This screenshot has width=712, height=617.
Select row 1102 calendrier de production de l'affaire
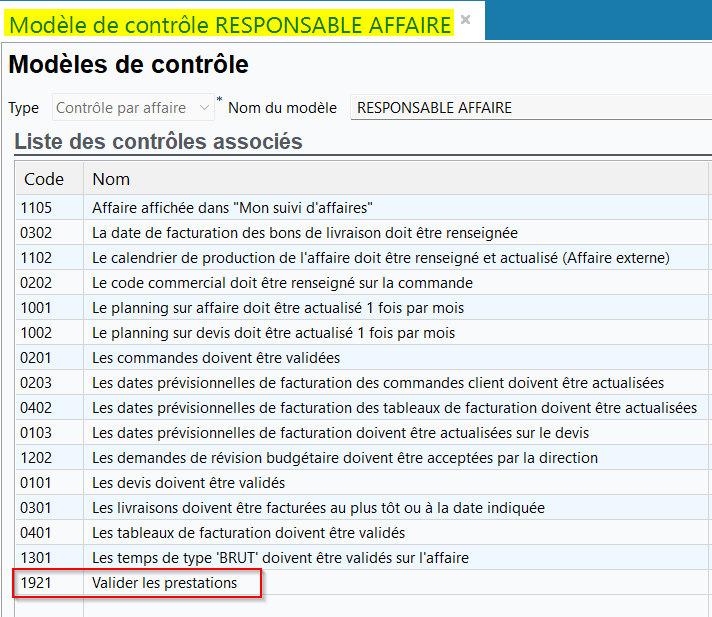point(362,258)
